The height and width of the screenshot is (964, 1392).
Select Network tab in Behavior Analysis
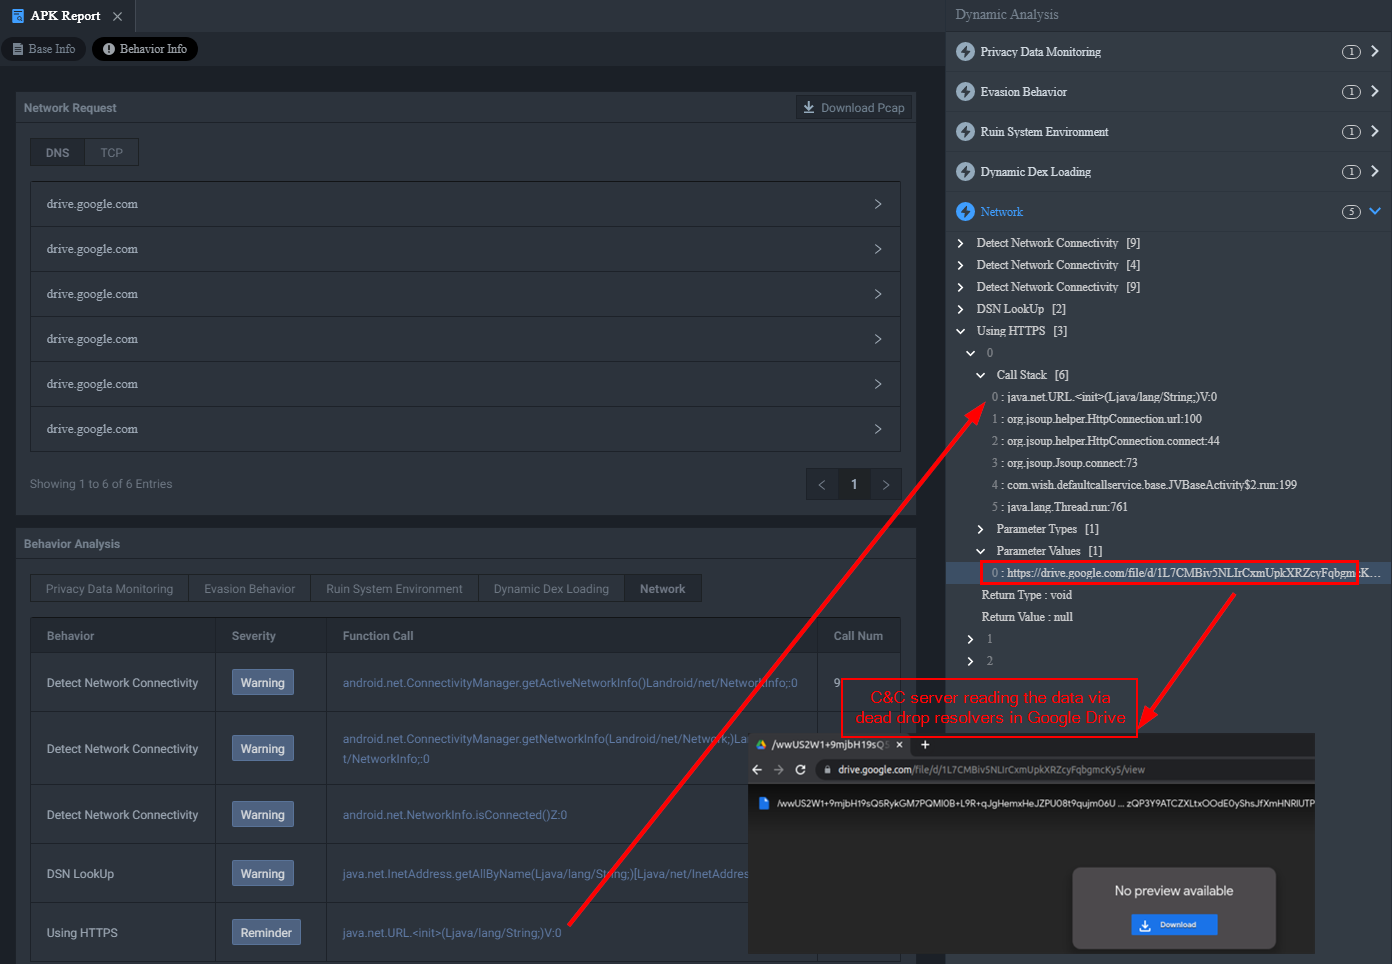tap(663, 589)
